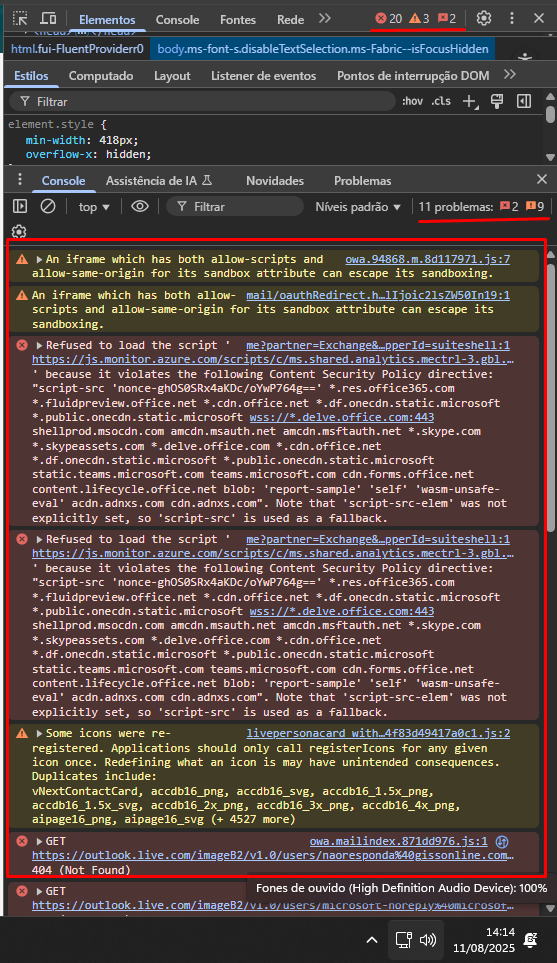Expand the Some icons were re-registered warning

point(39,734)
